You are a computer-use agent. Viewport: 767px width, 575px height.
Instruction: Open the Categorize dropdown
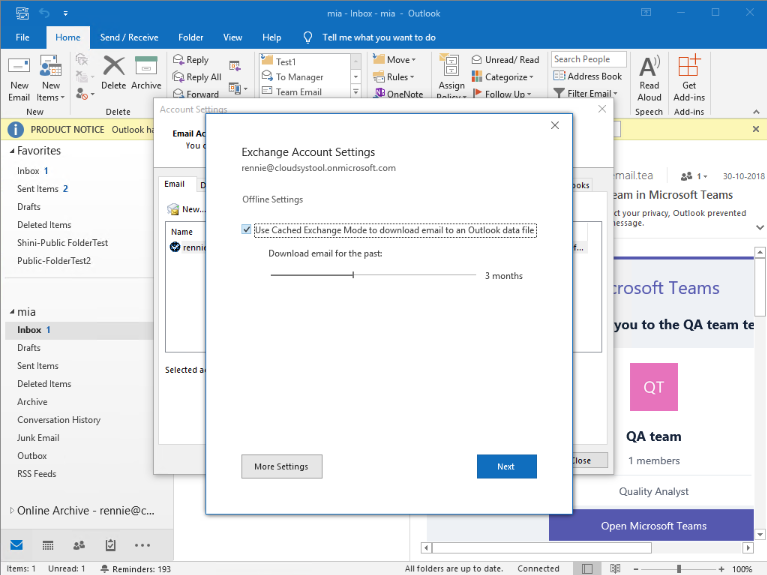[x=503, y=77]
